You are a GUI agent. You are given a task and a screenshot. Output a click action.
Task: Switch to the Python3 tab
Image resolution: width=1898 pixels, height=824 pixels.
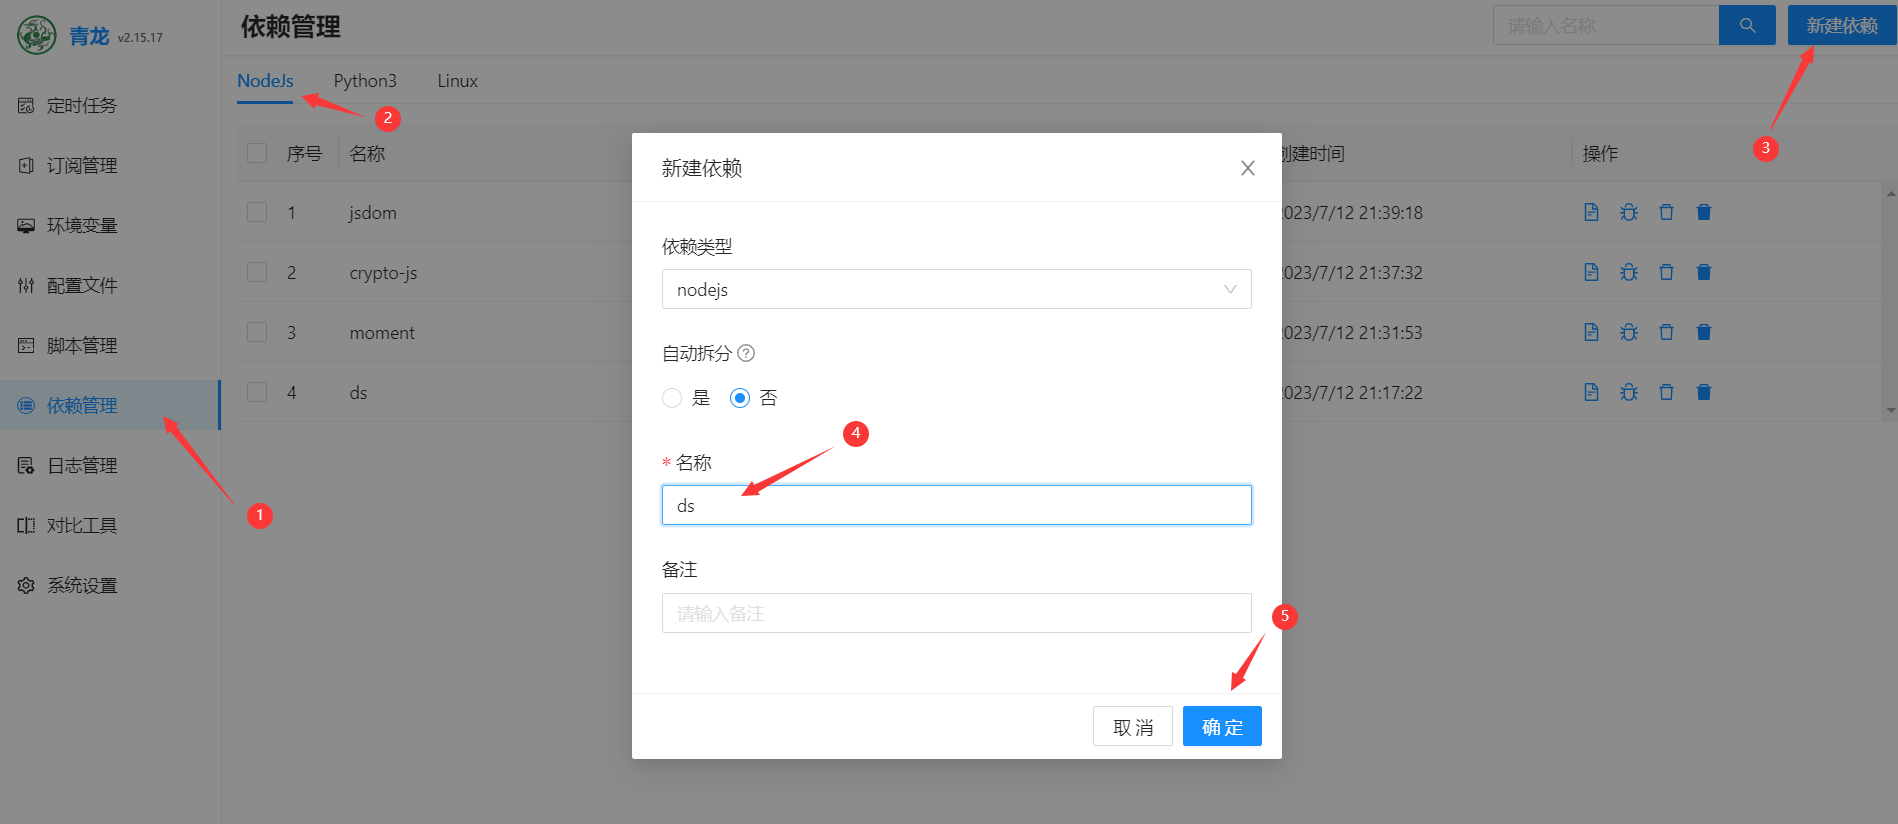point(365,81)
